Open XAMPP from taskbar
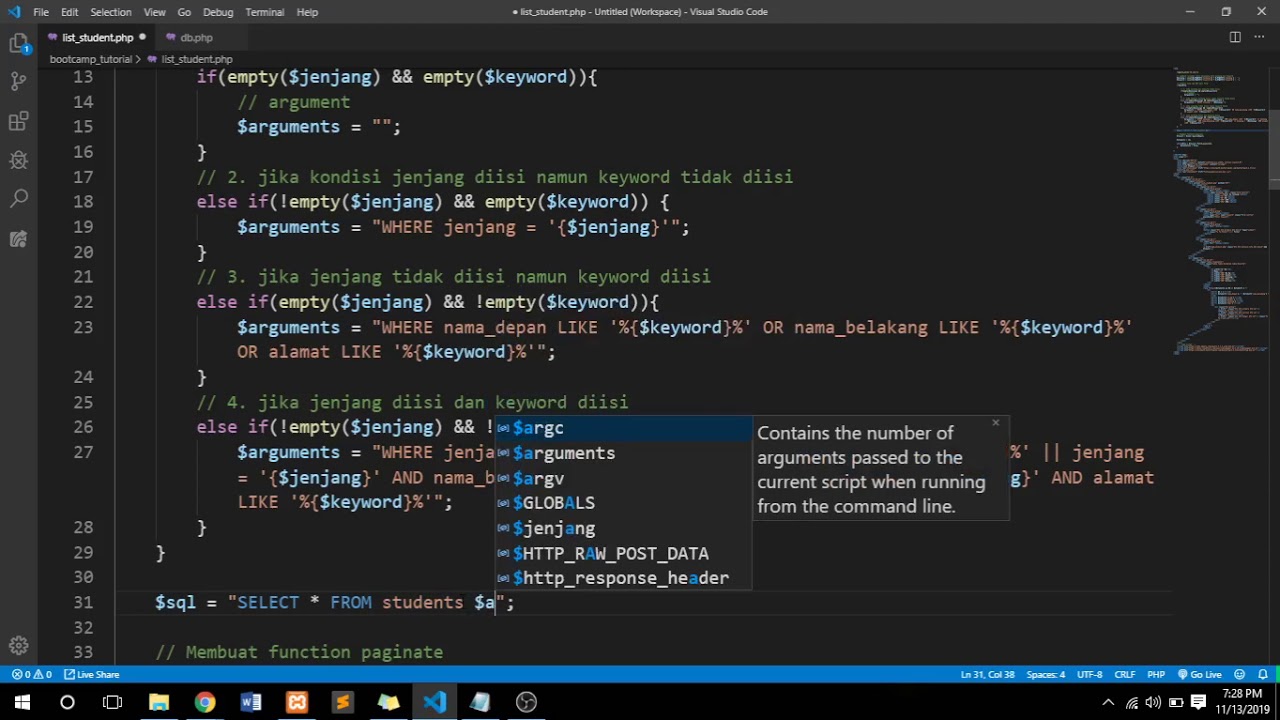Screen dimensions: 1280x720 click(297, 702)
